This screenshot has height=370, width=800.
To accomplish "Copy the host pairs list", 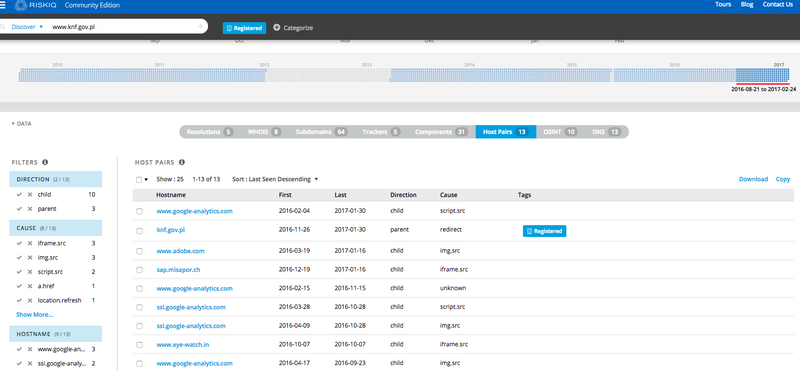I will click(783, 179).
